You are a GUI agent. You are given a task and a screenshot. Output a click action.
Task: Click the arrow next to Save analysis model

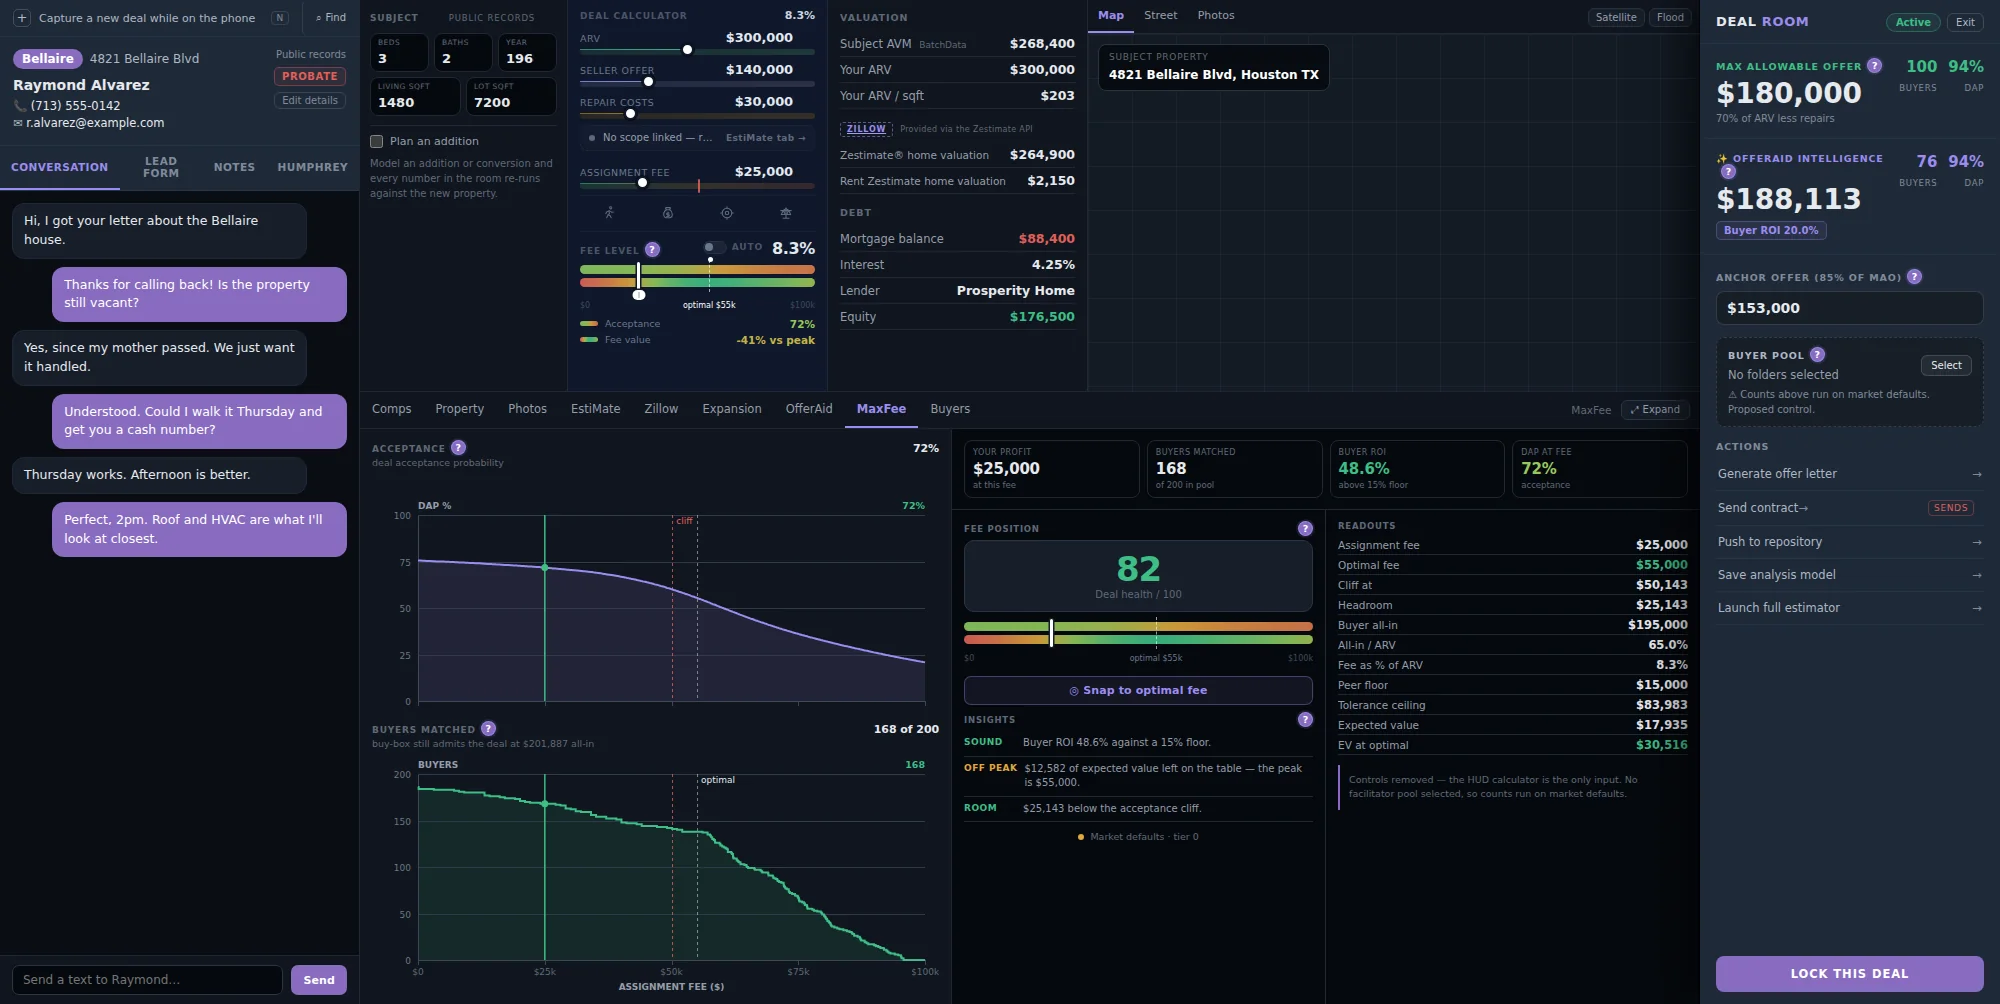[1976, 575]
